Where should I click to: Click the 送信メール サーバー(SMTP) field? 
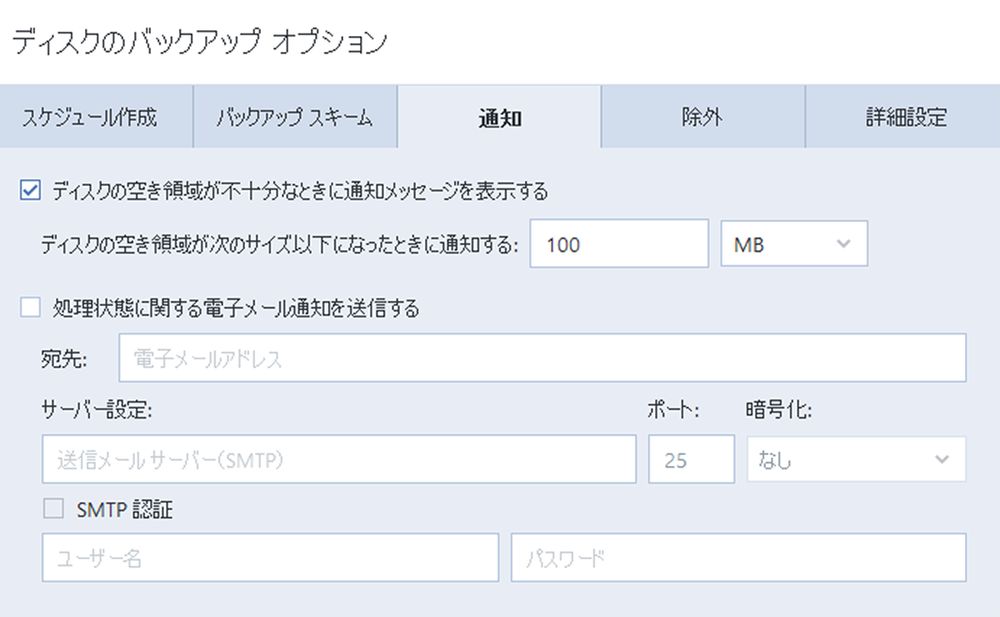click(340, 459)
